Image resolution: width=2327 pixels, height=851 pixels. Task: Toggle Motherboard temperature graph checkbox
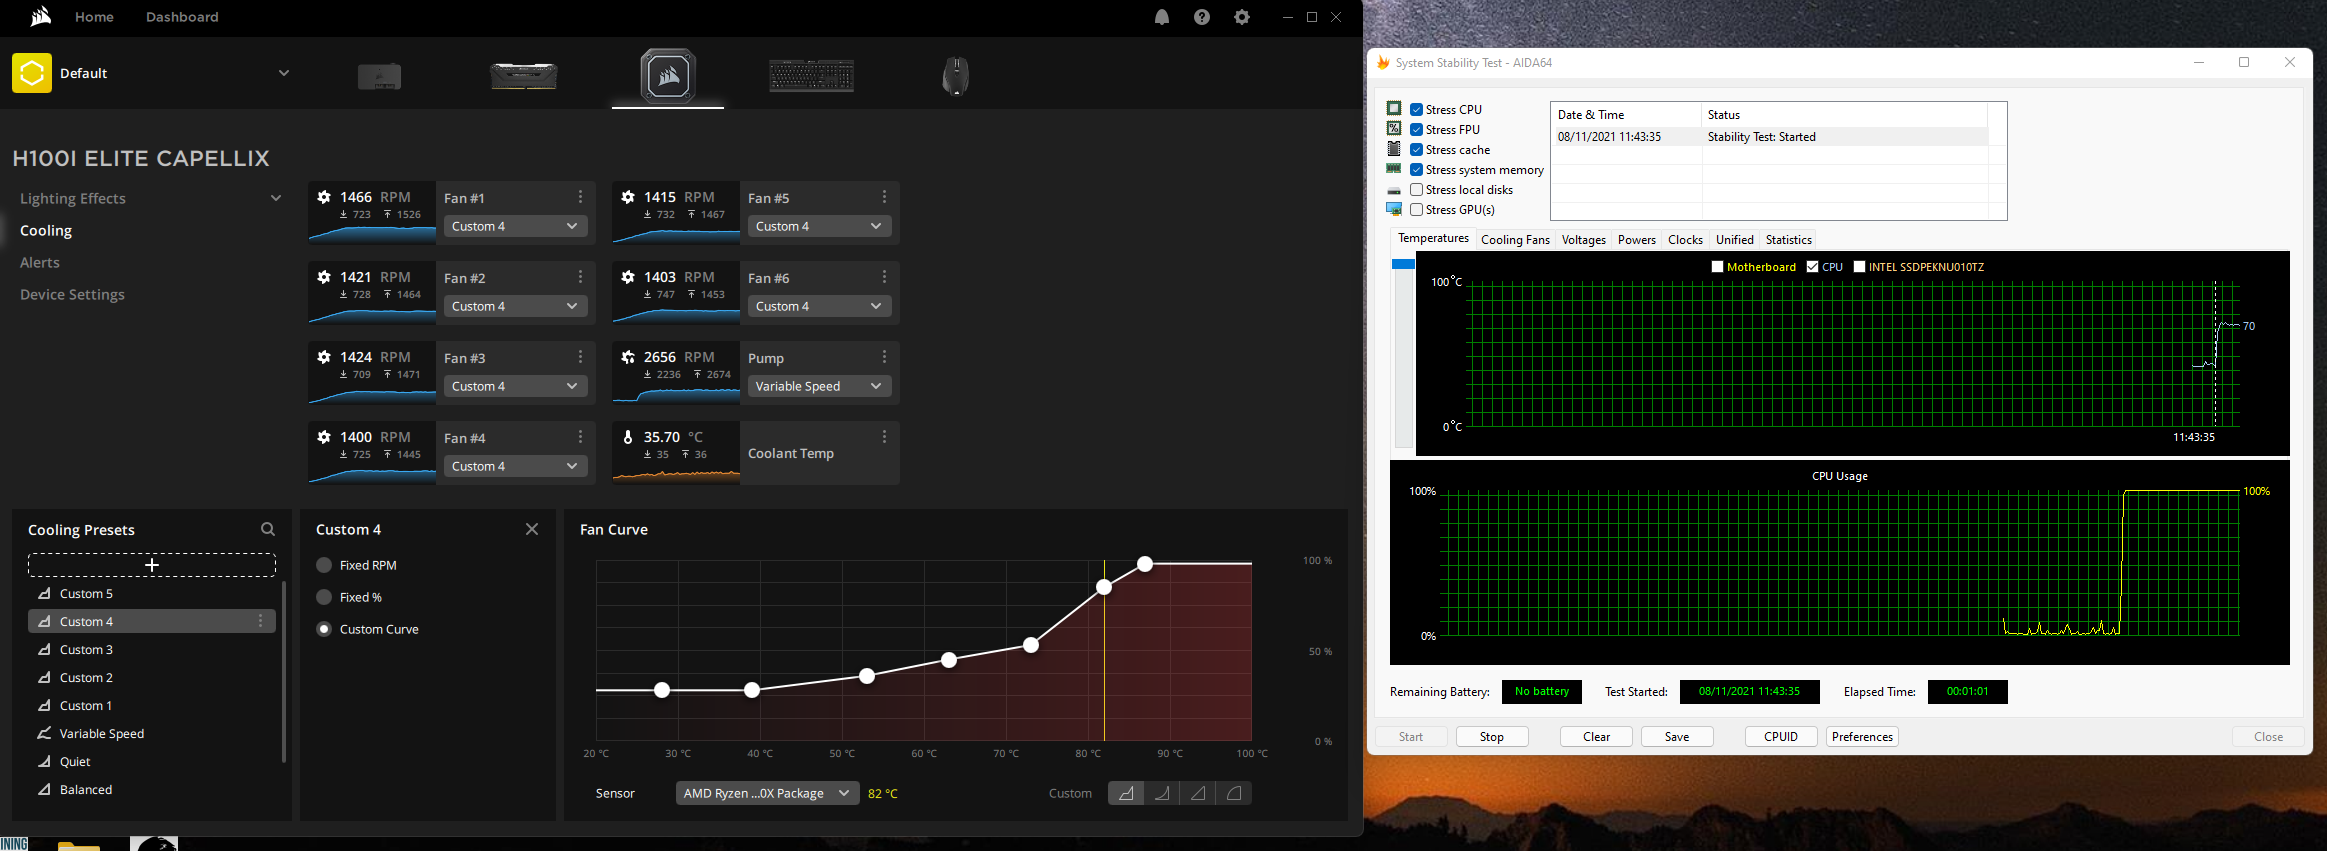(x=1718, y=267)
